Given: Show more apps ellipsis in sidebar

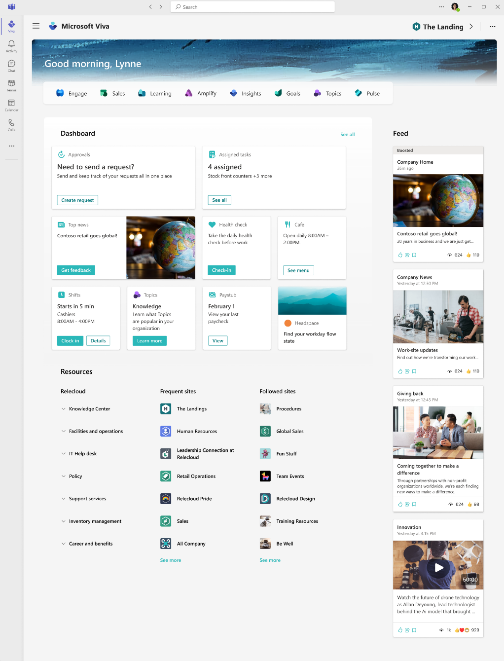Looking at the screenshot, I should 11,146.
